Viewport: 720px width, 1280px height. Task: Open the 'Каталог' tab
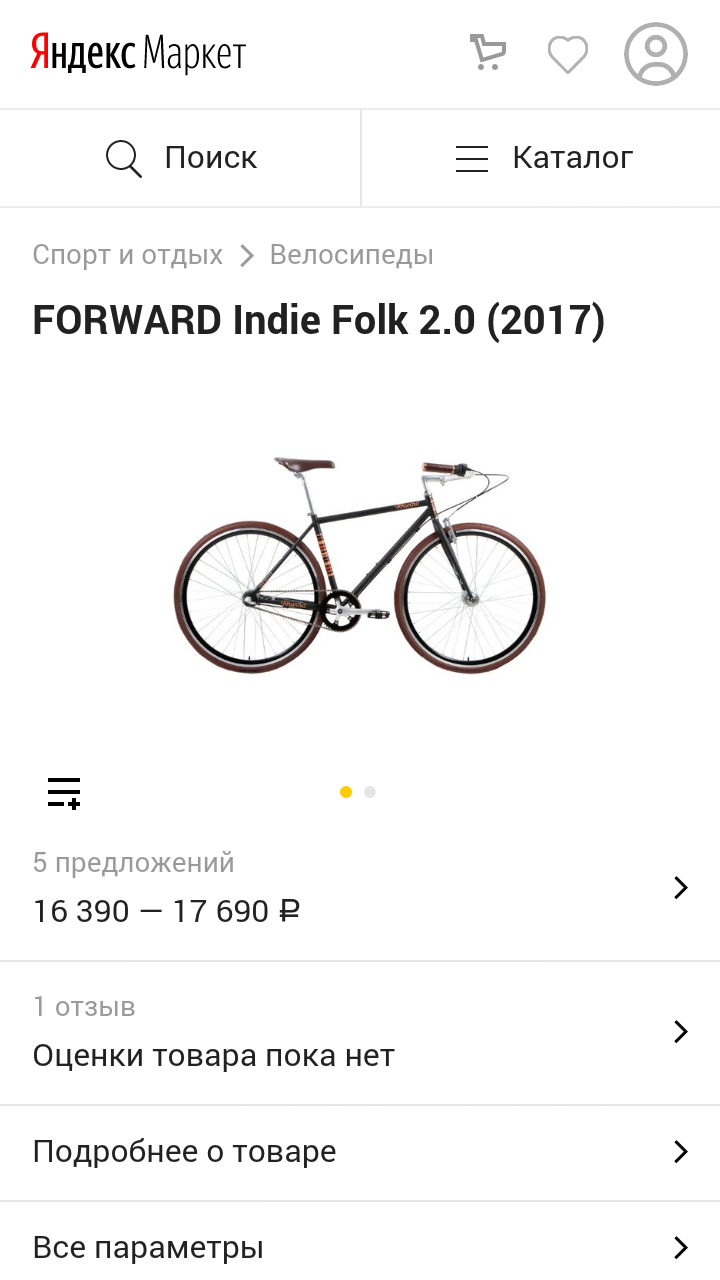(x=541, y=158)
